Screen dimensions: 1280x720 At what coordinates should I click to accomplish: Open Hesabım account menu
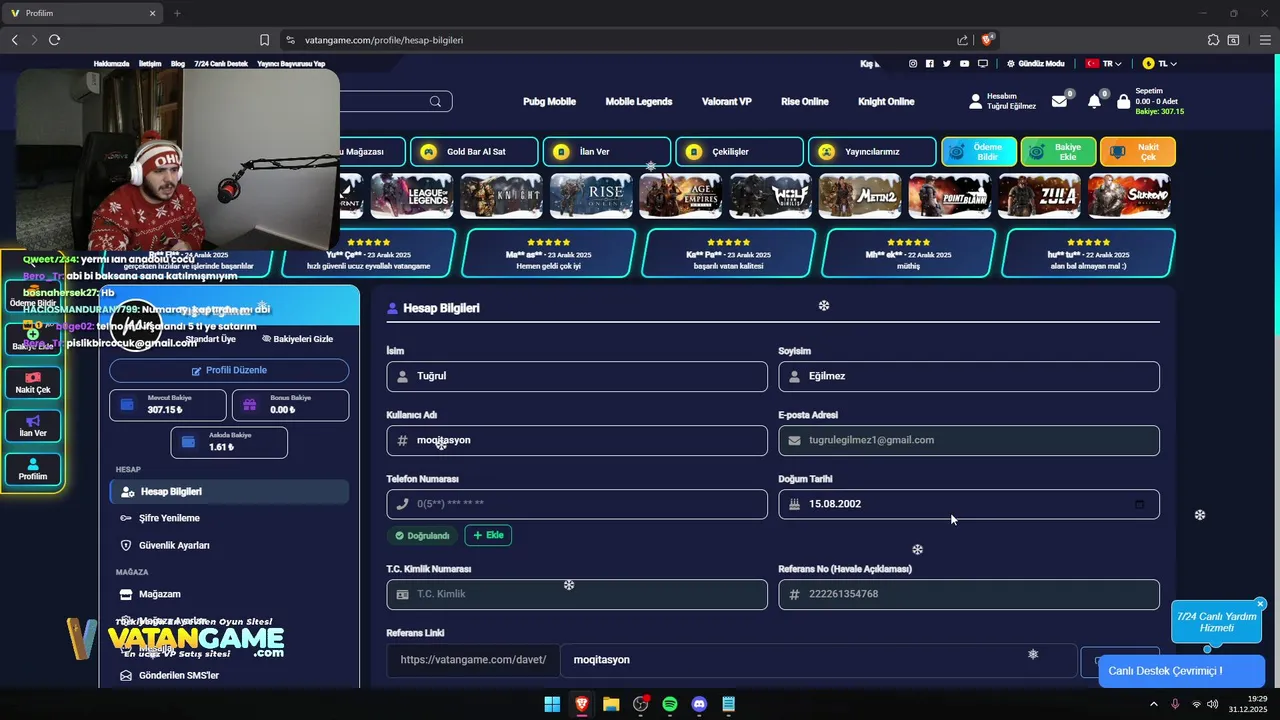tap(1003, 101)
